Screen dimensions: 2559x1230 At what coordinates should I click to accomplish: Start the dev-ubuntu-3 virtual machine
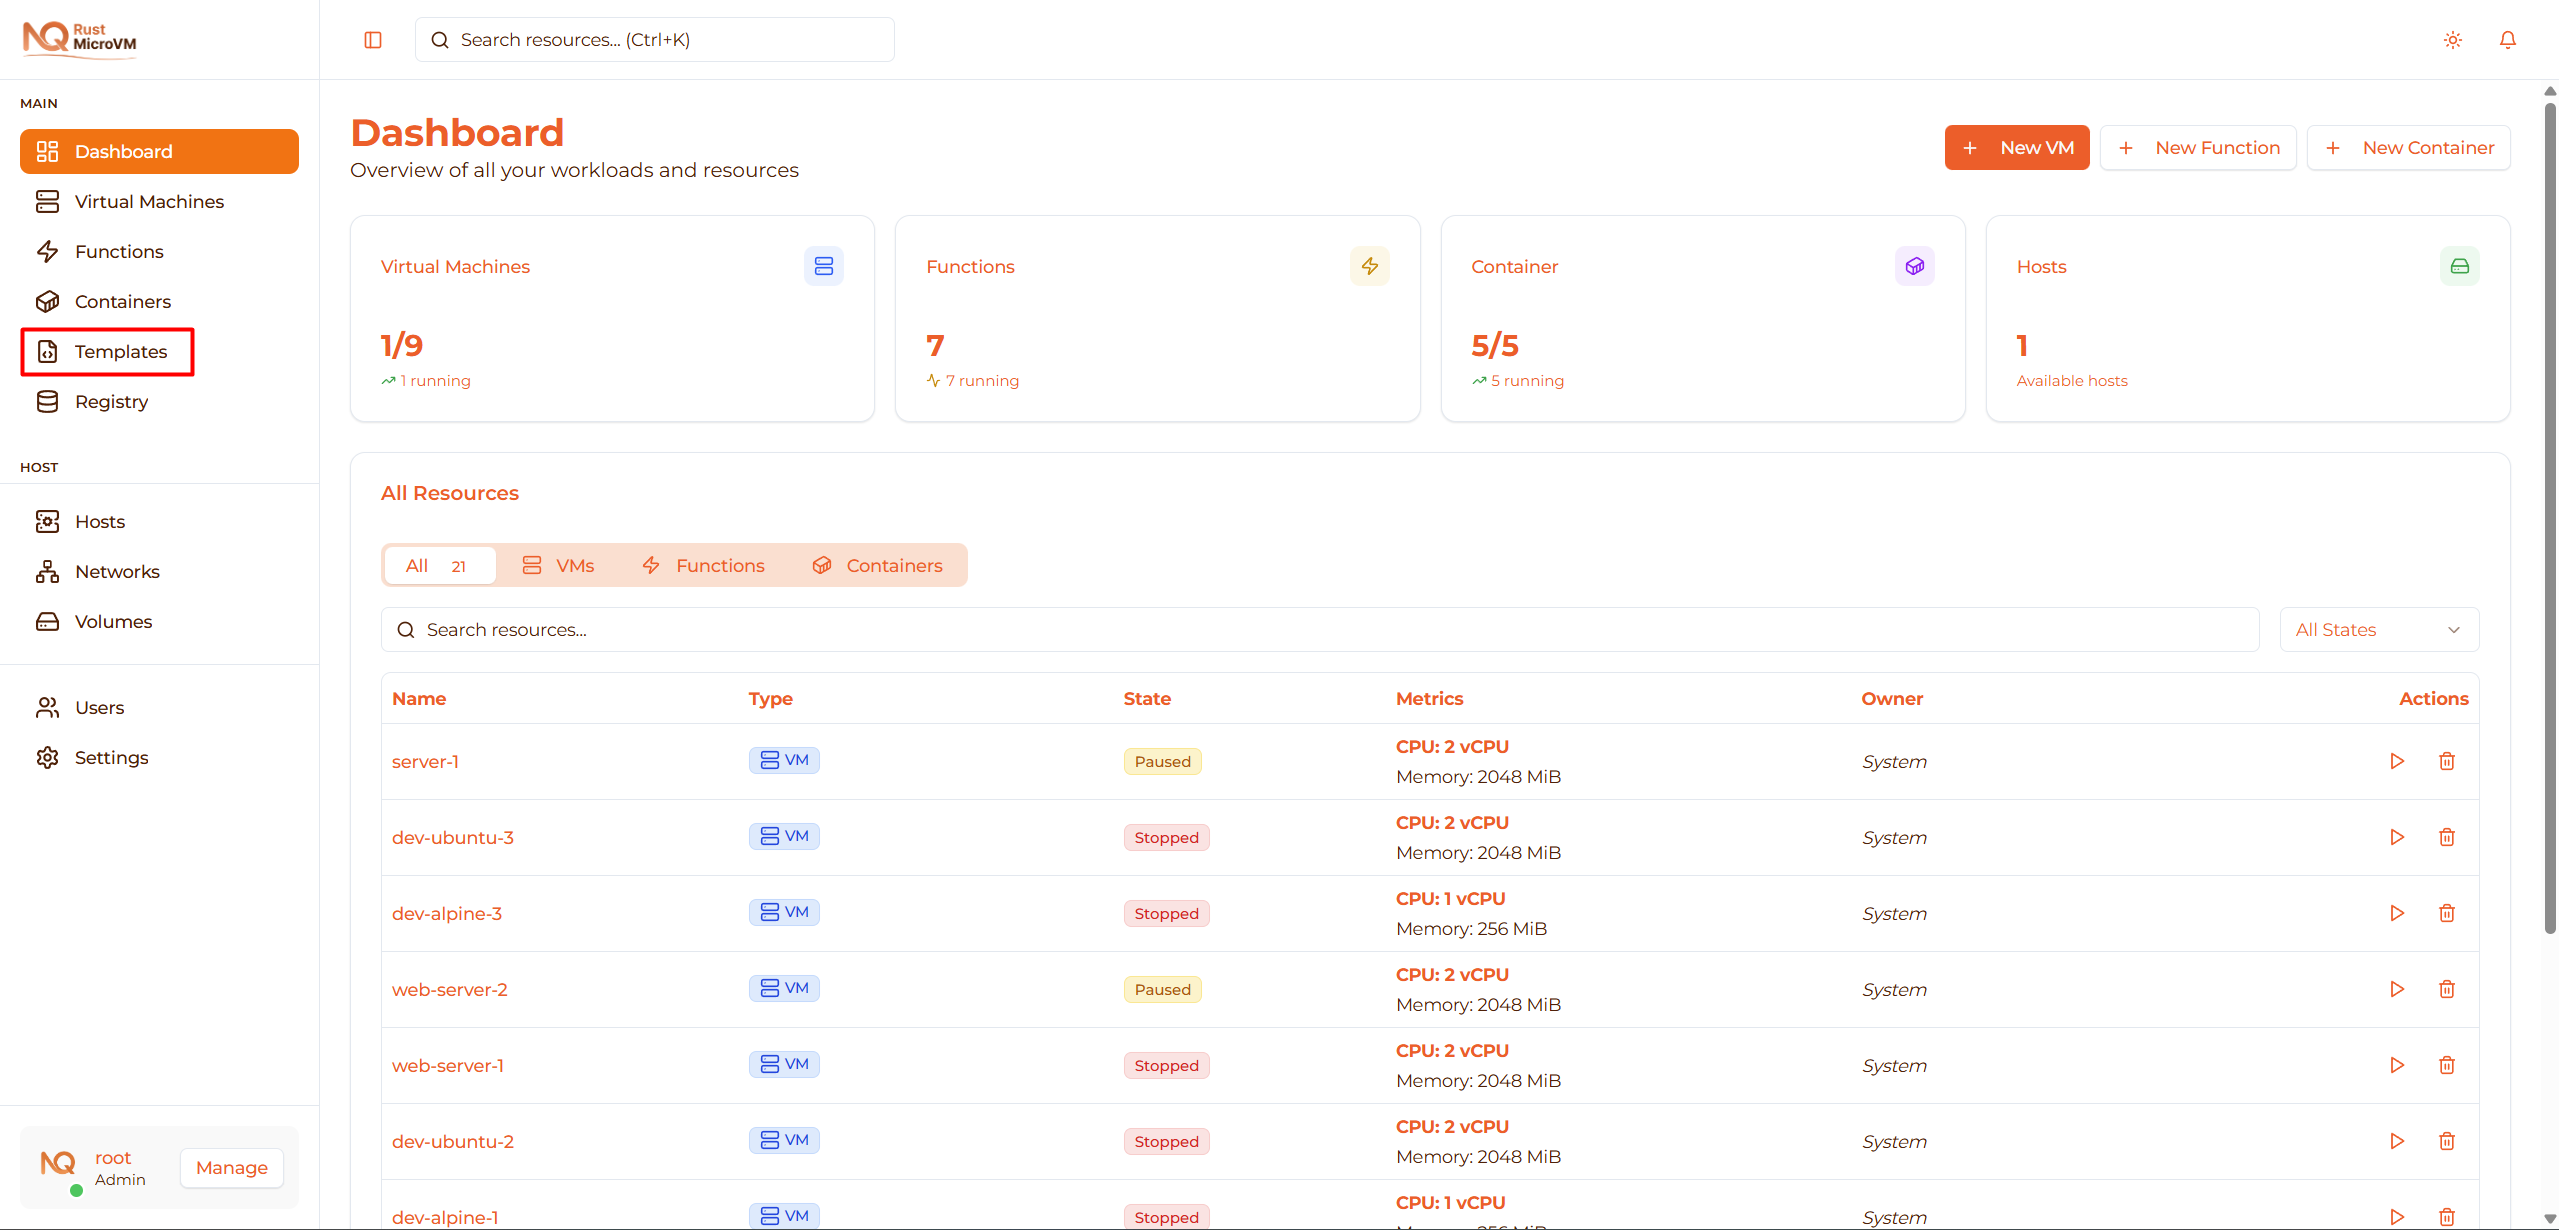pos(2396,837)
